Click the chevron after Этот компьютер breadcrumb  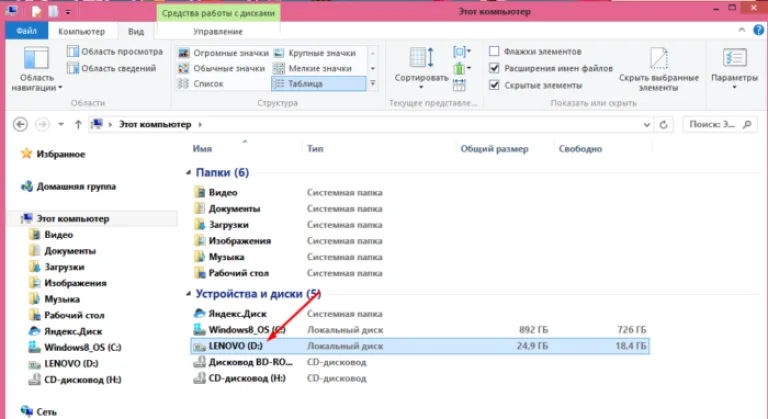200,124
